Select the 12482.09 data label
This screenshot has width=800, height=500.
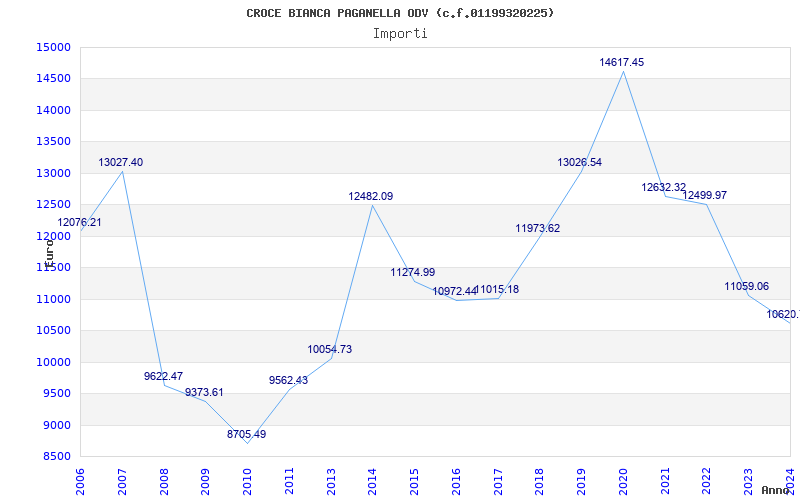tap(371, 196)
